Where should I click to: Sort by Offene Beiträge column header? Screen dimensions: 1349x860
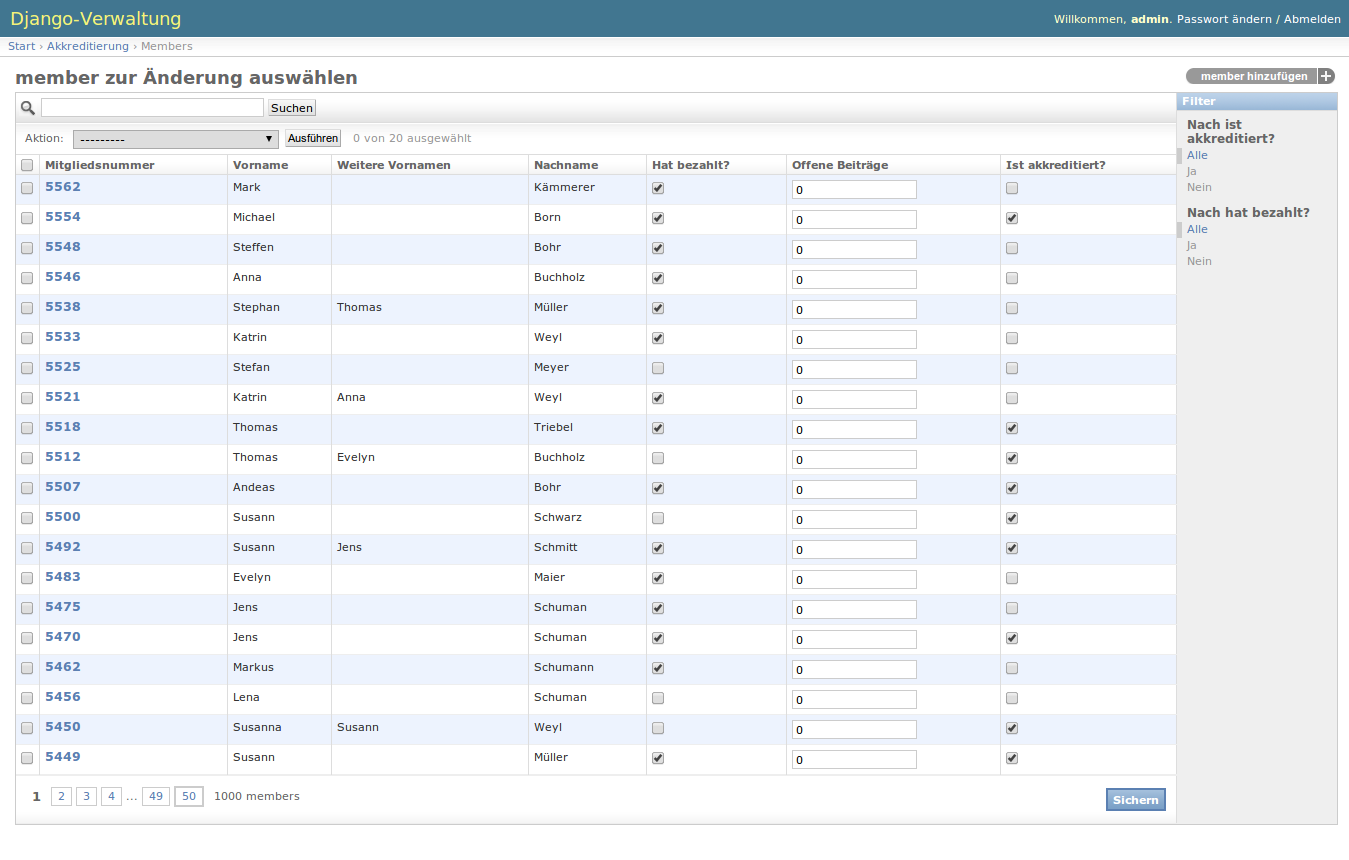(x=840, y=165)
